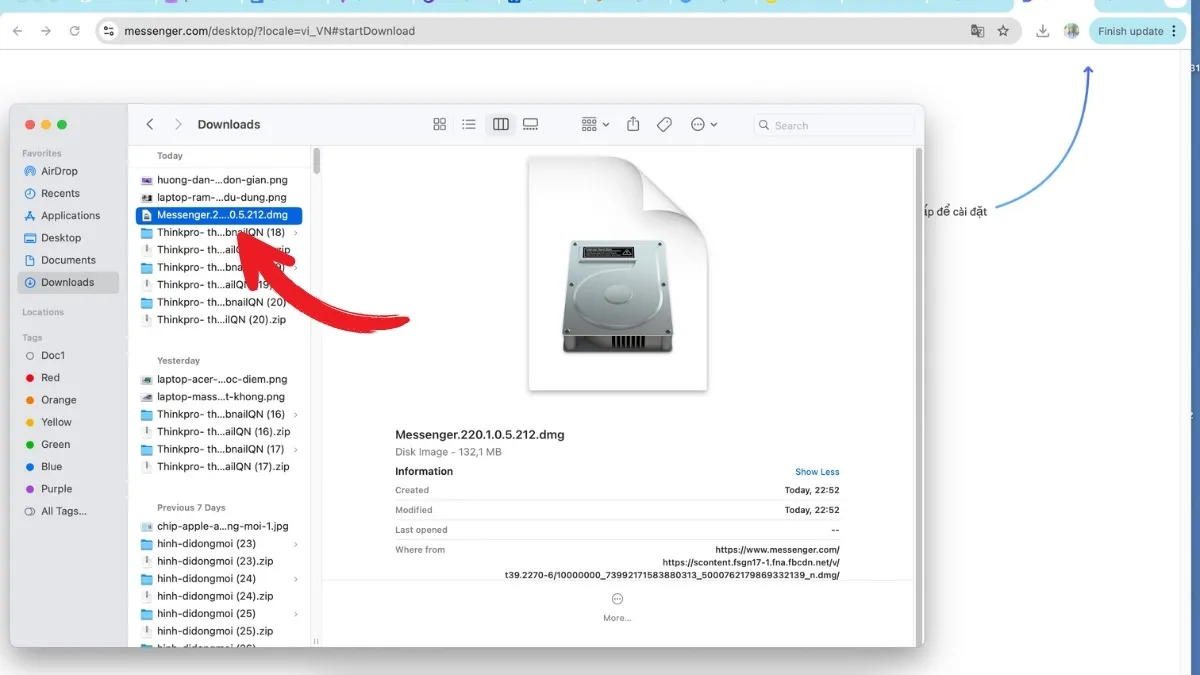The width and height of the screenshot is (1200, 675).
Task: Click the More button in preview pane
Action: [617, 605]
